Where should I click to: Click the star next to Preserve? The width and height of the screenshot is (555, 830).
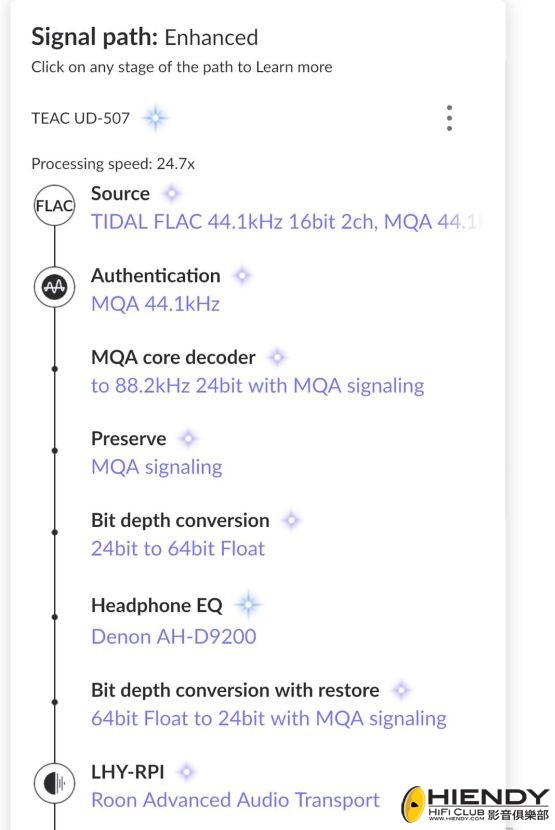click(x=188, y=439)
